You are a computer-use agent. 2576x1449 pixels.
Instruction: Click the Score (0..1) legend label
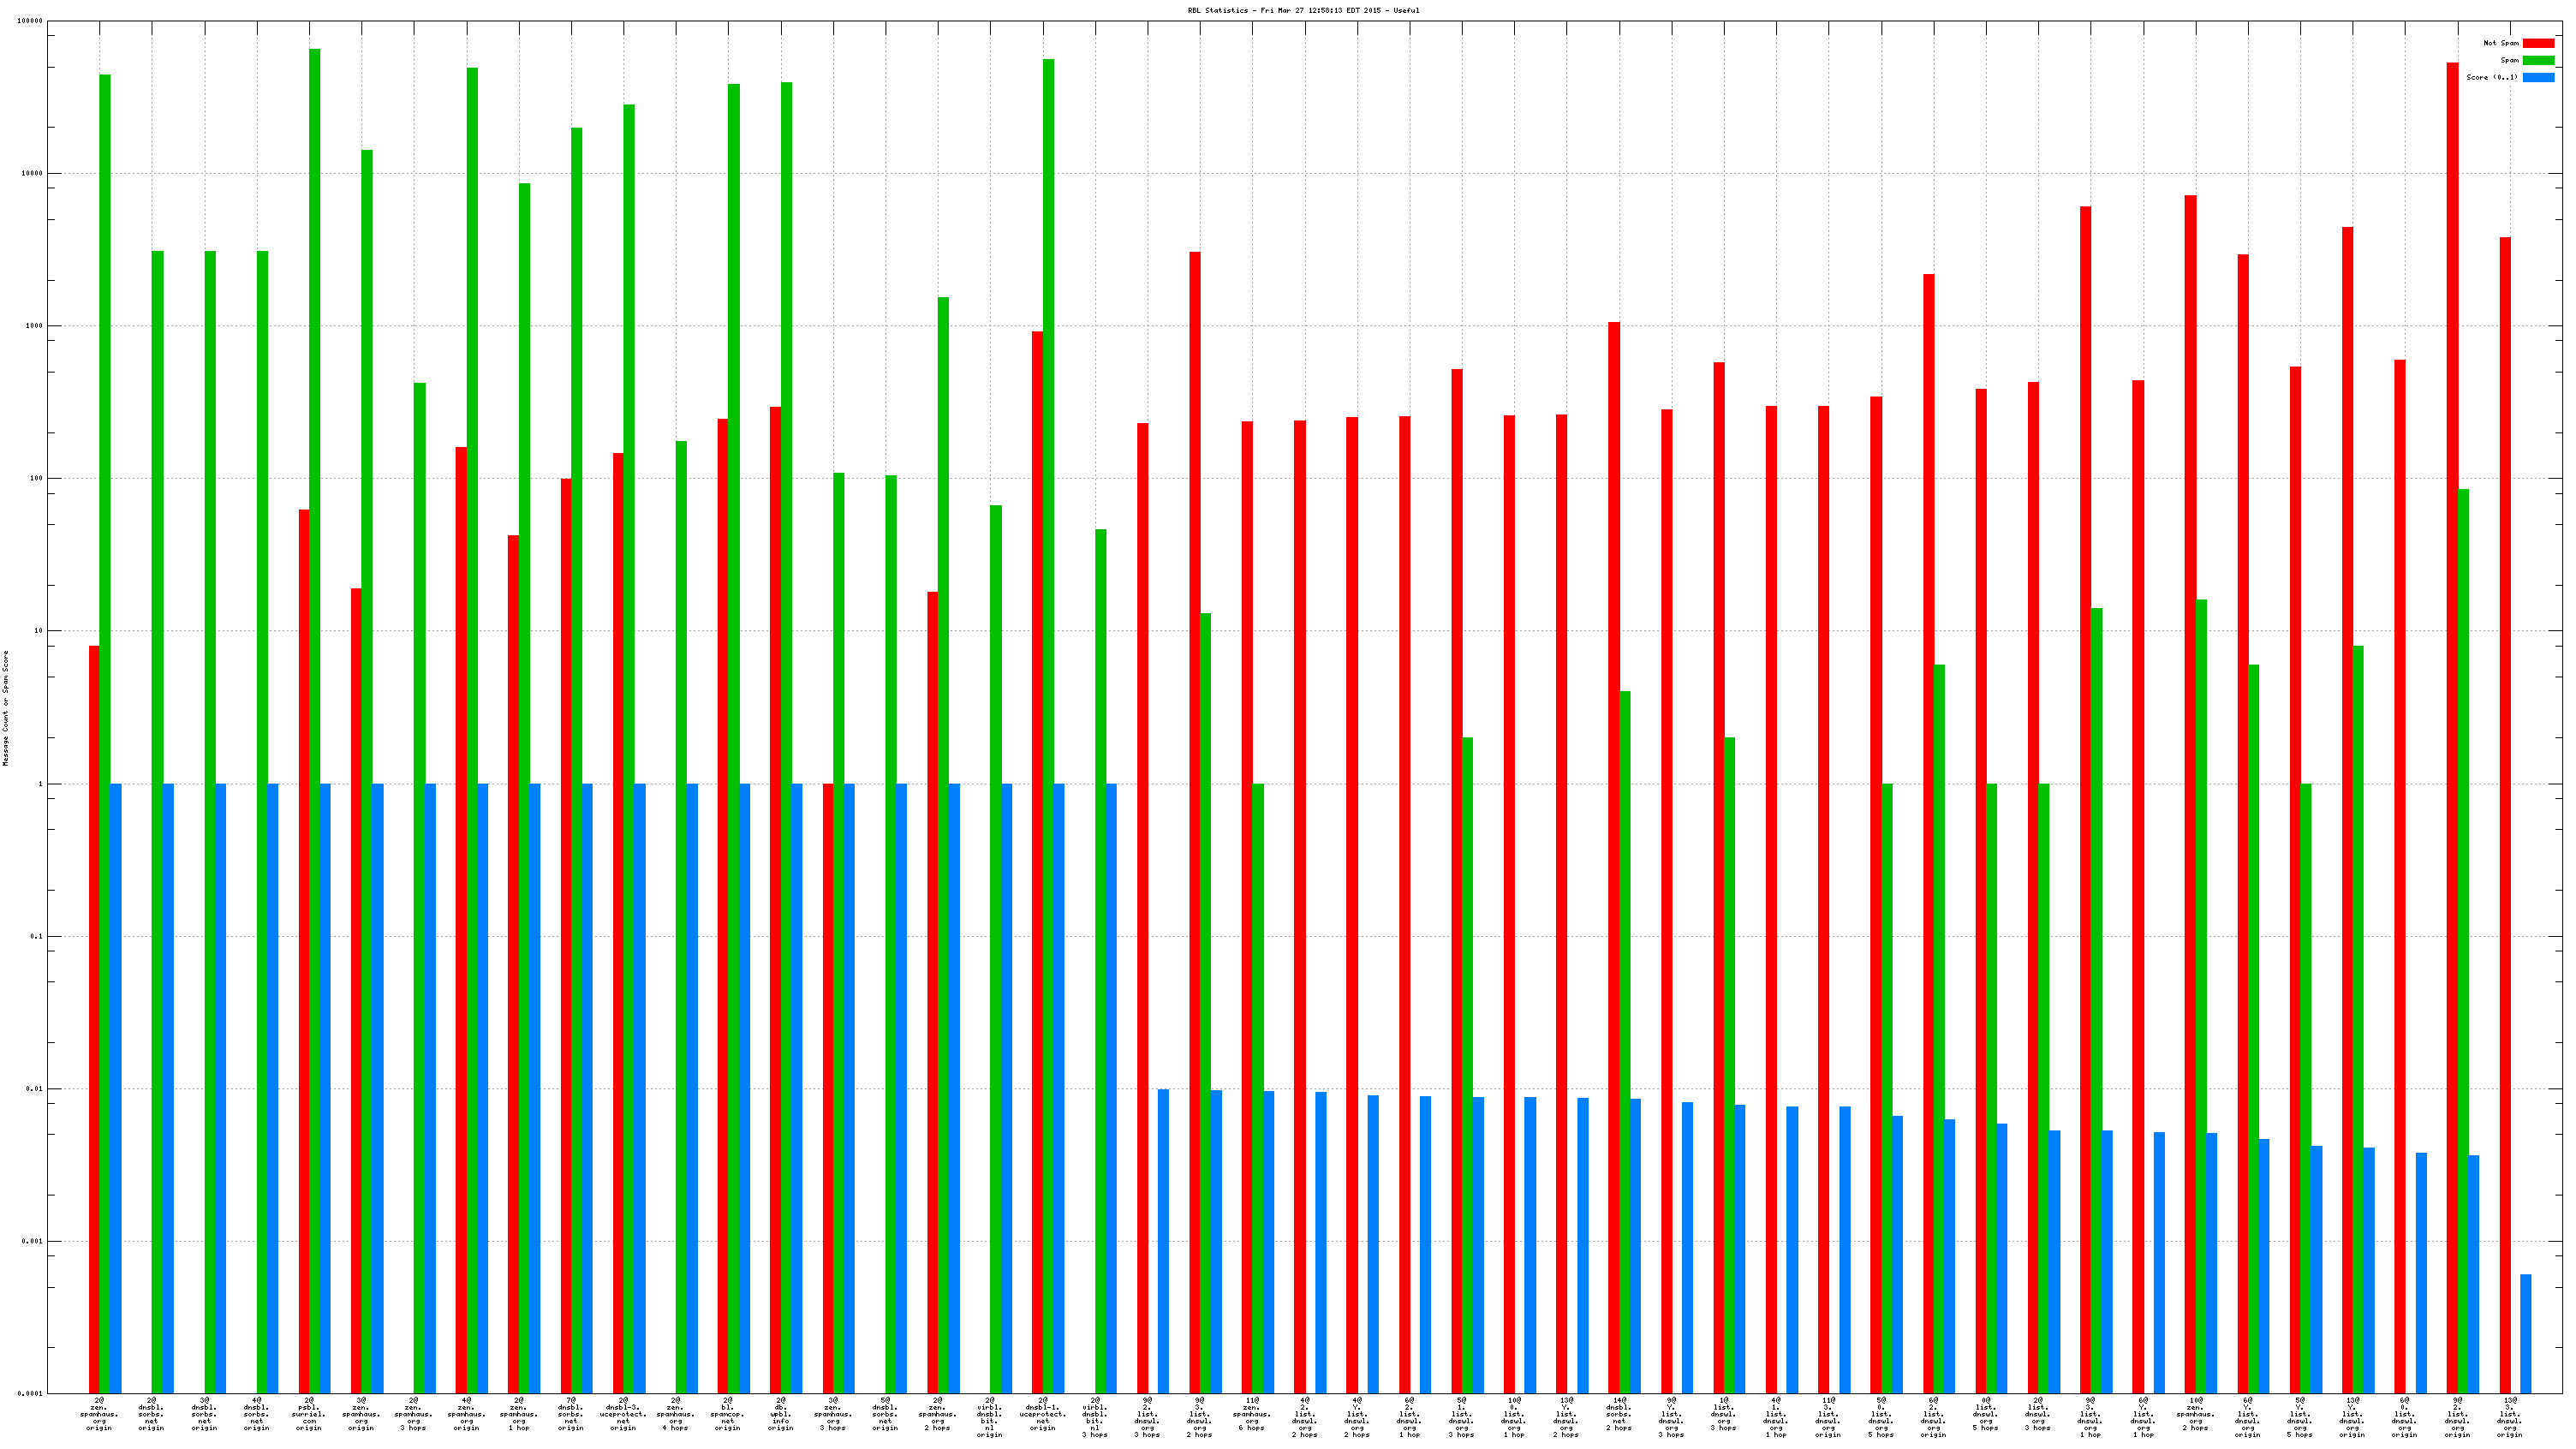tap(2491, 77)
